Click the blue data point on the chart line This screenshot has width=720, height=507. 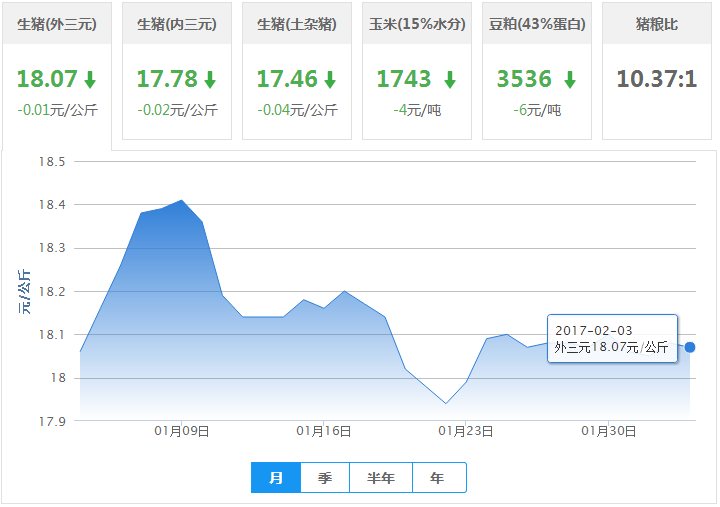click(690, 347)
